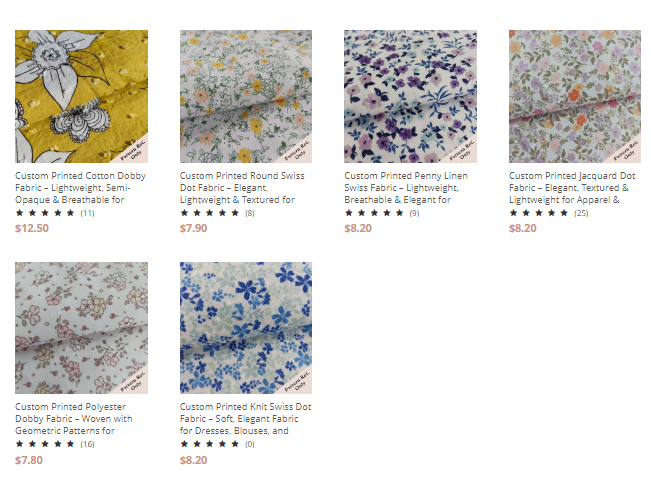Image resolution: width=651 pixels, height=480 pixels.
Task: Click star rating with 11 reviews
Action: (55, 213)
